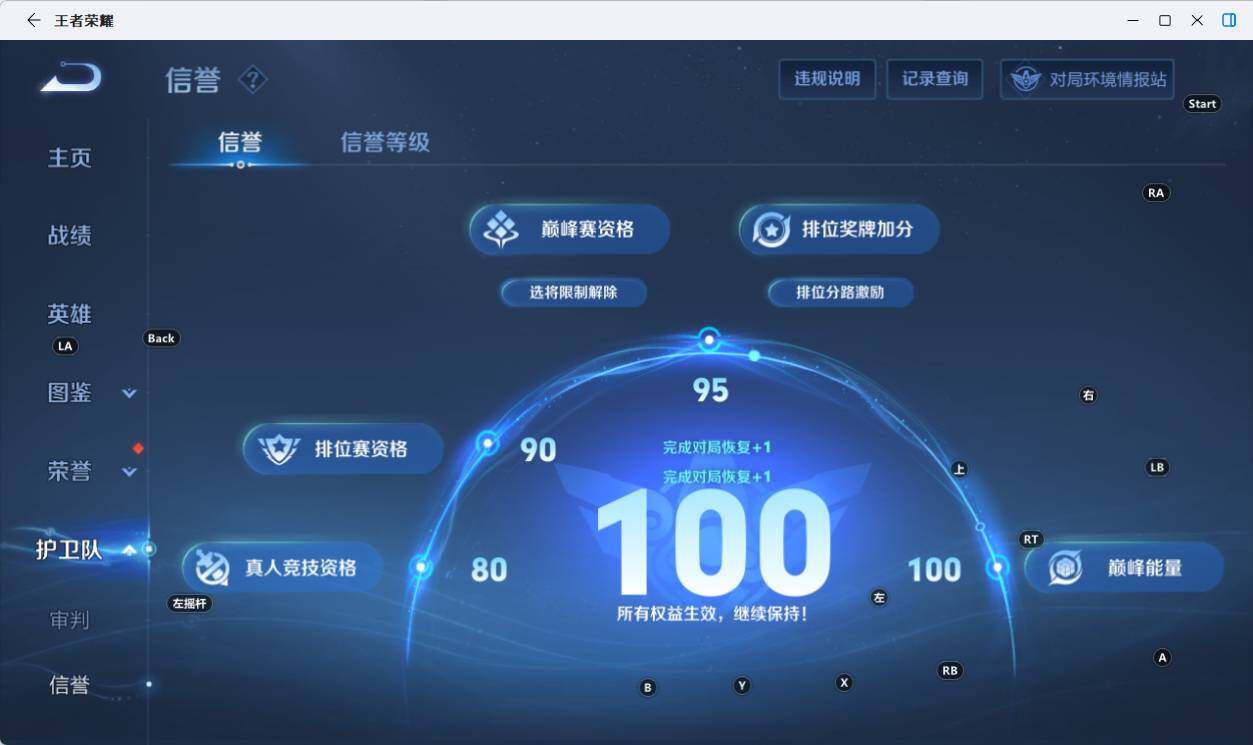The width and height of the screenshot is (1253, 745).
Task: Switch to the 信誉等级 tab
Action: [x=384, y=143]
